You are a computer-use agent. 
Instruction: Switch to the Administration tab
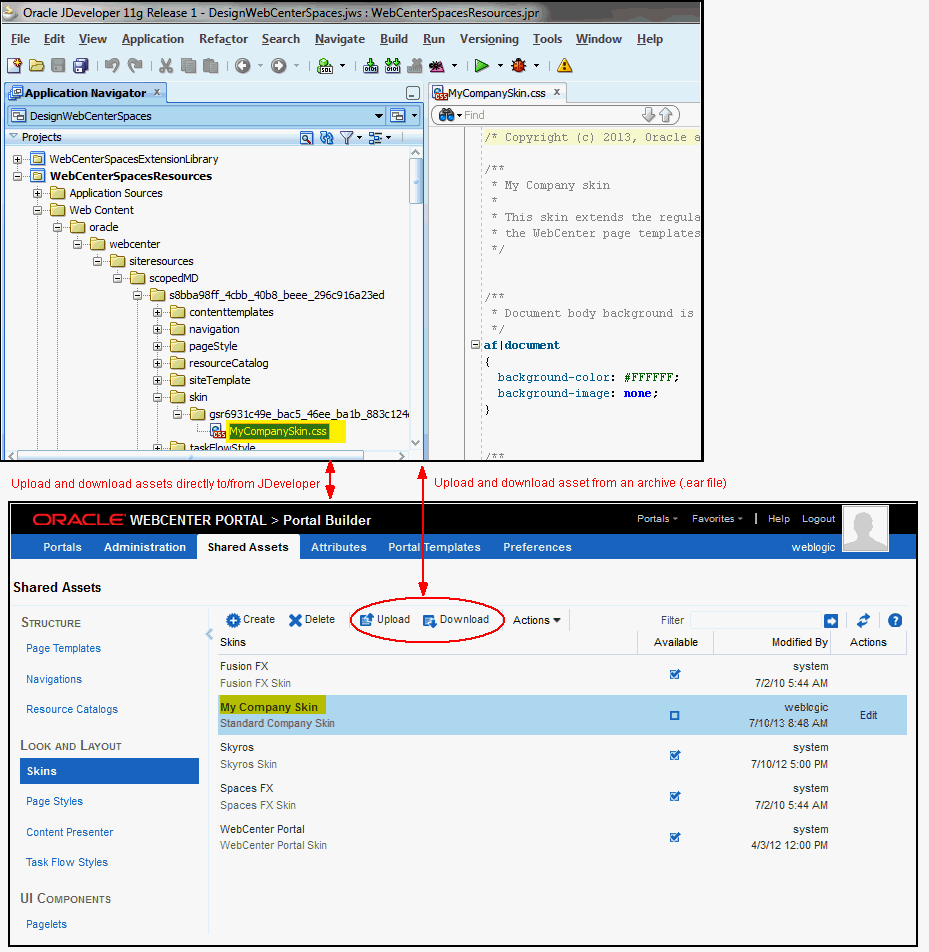pyautogui.click(x=145, y=547)
